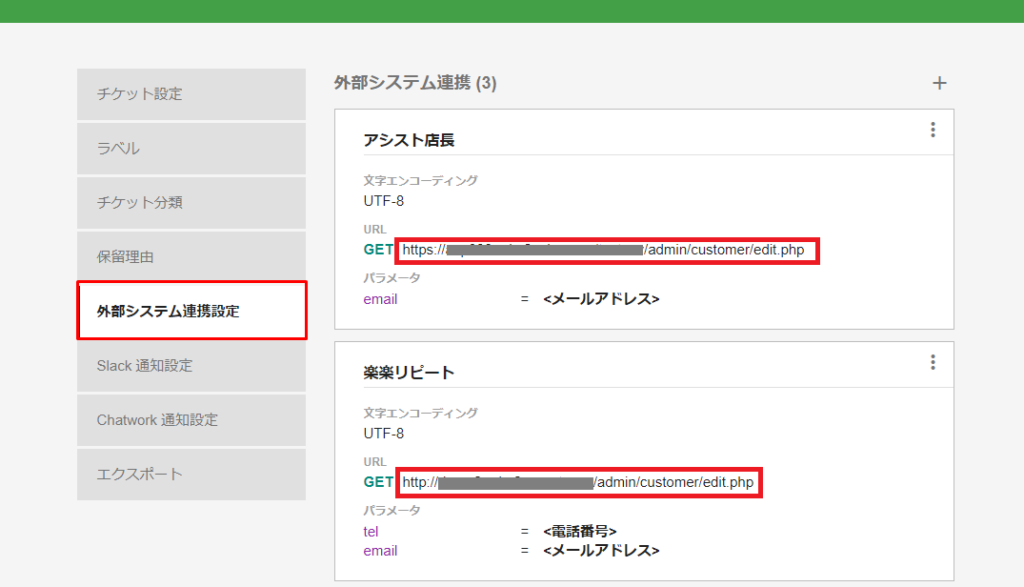Go to チケット分類 settings
Image resolution: width=1024 pixels, height=587 pixels.
point(191,202)
